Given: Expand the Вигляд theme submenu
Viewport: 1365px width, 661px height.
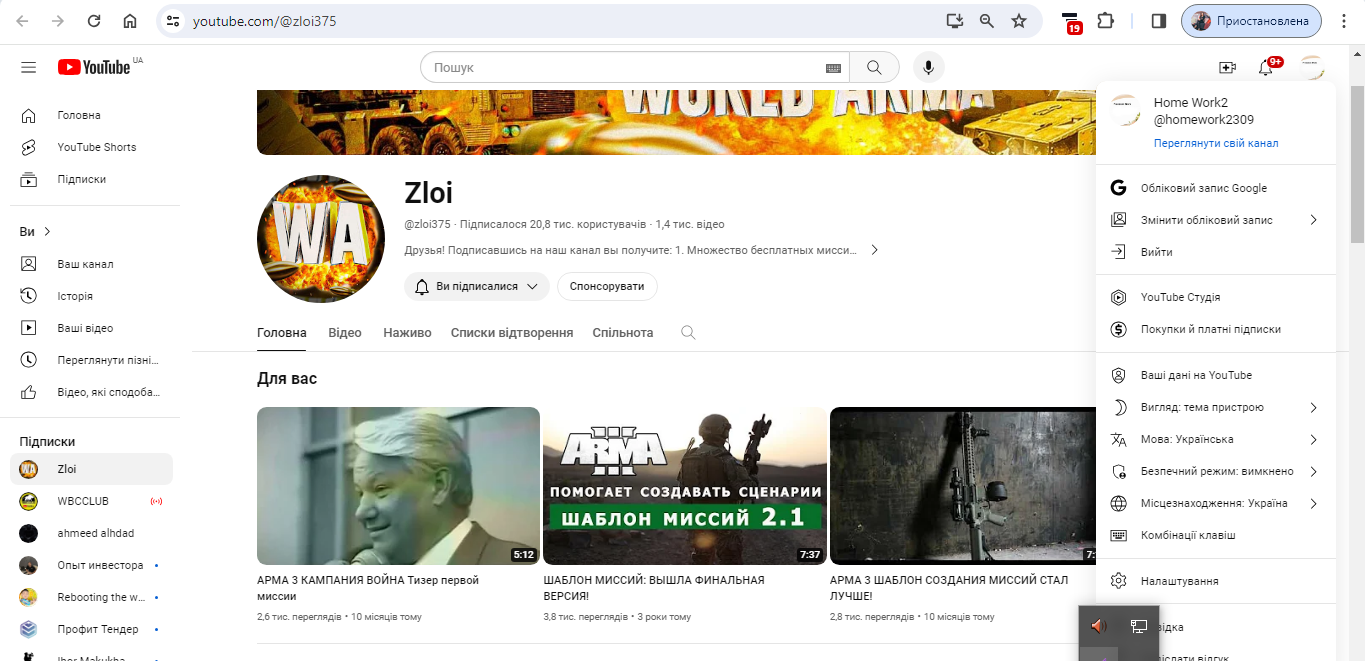Looking at the screenshot, I should [x=1216, y=407].
